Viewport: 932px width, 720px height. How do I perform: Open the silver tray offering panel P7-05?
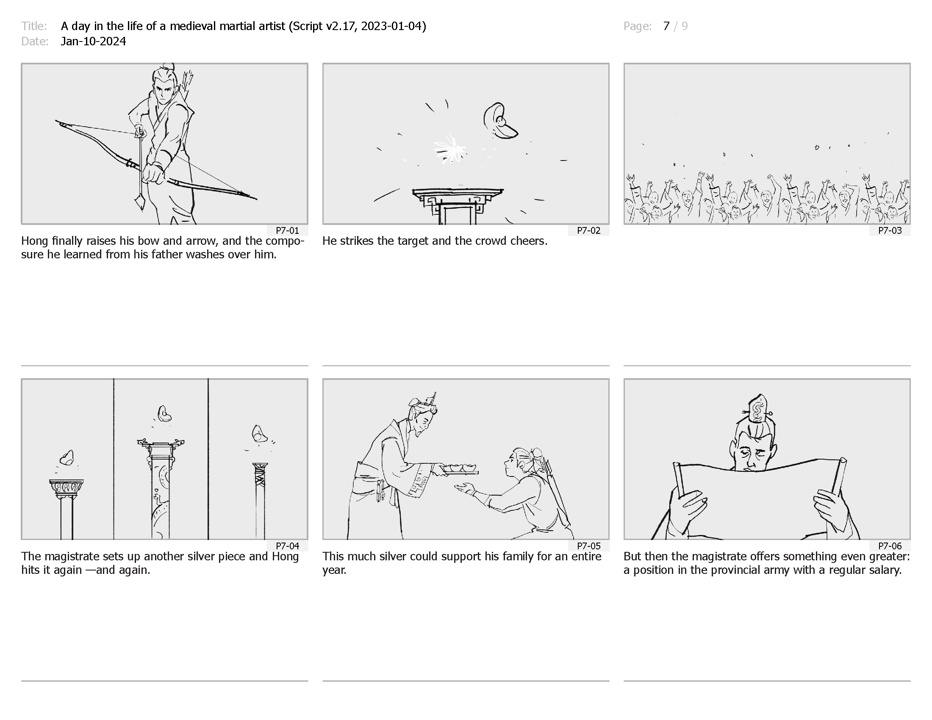(466, 459)
